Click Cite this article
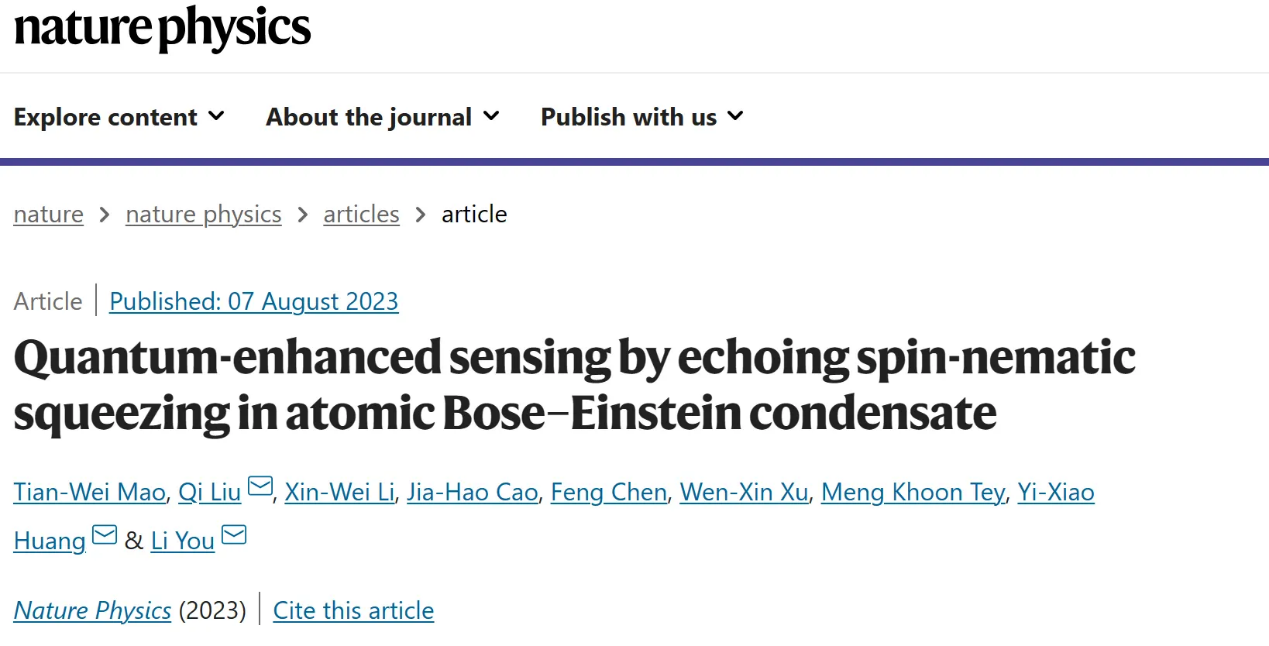Image resolution: width=1269 pixels, height=646 pixels. click(x=353, y=610)
